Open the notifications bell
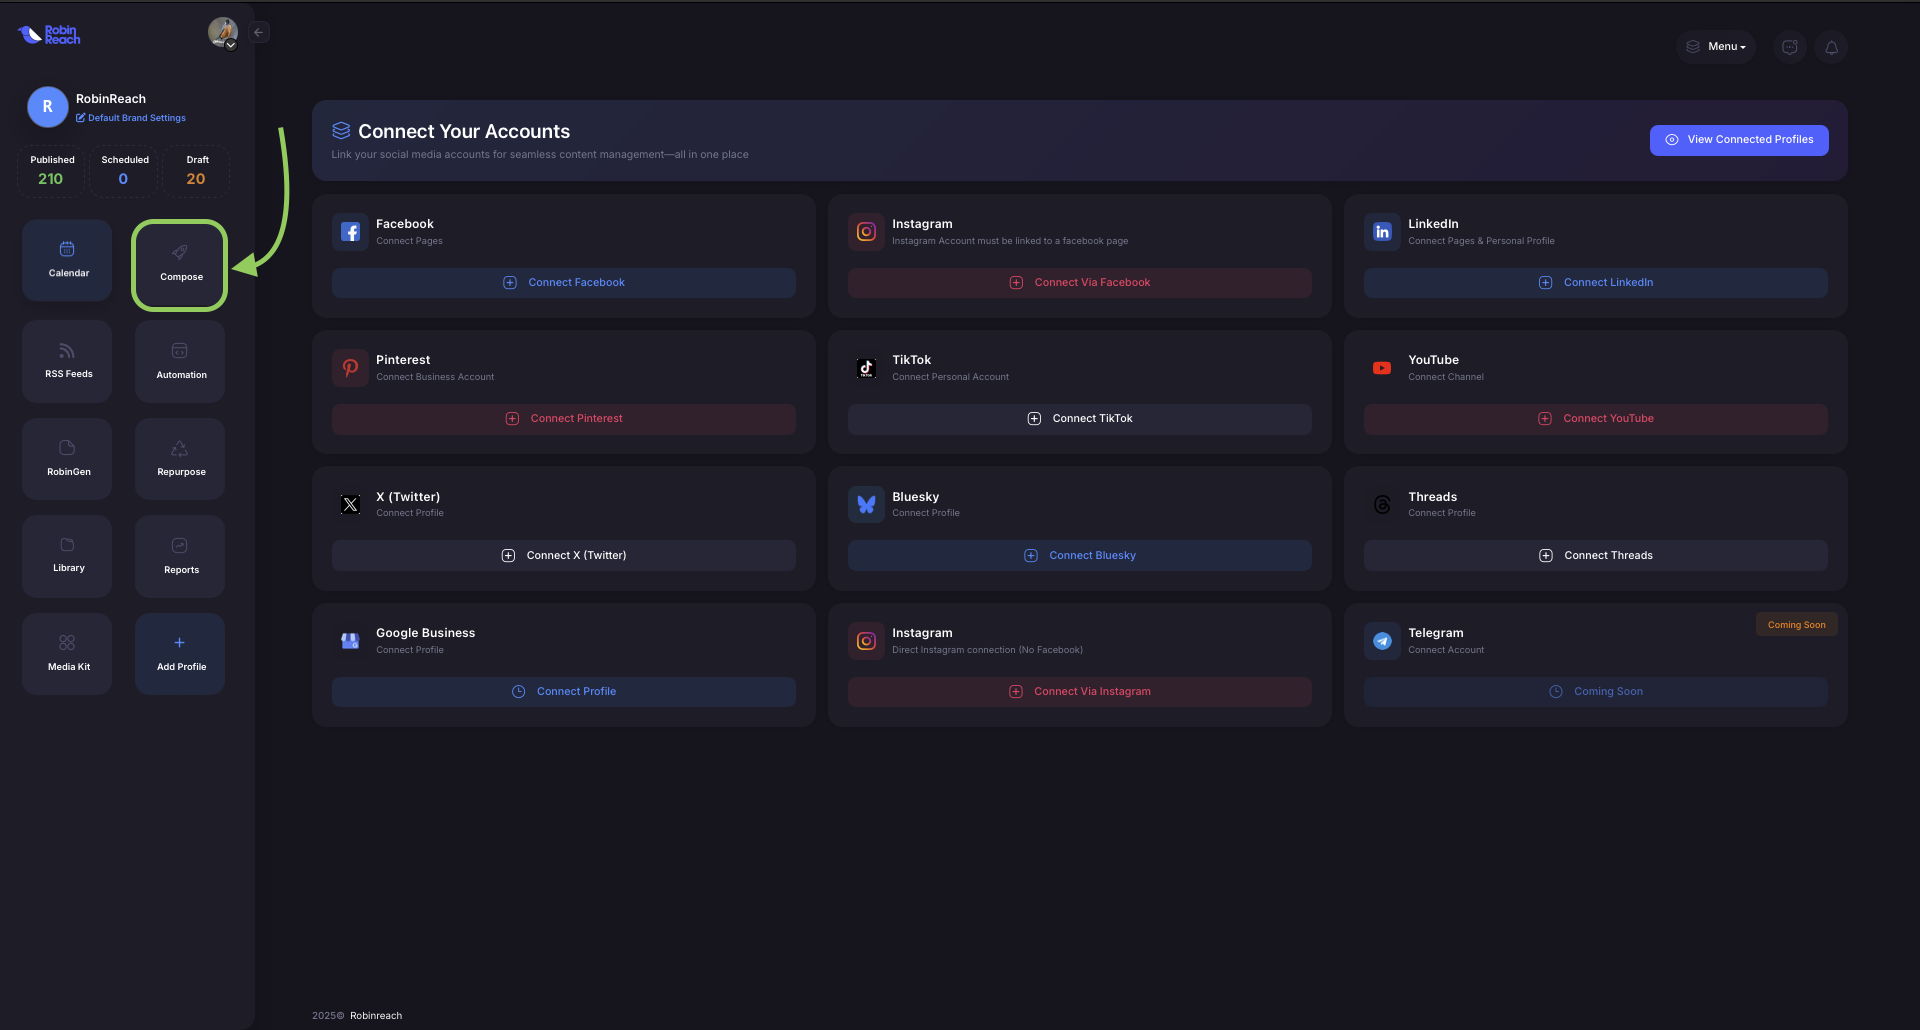Image resolution: width=1920 pixels, height=1030 pixels. tap(1831, 47)
